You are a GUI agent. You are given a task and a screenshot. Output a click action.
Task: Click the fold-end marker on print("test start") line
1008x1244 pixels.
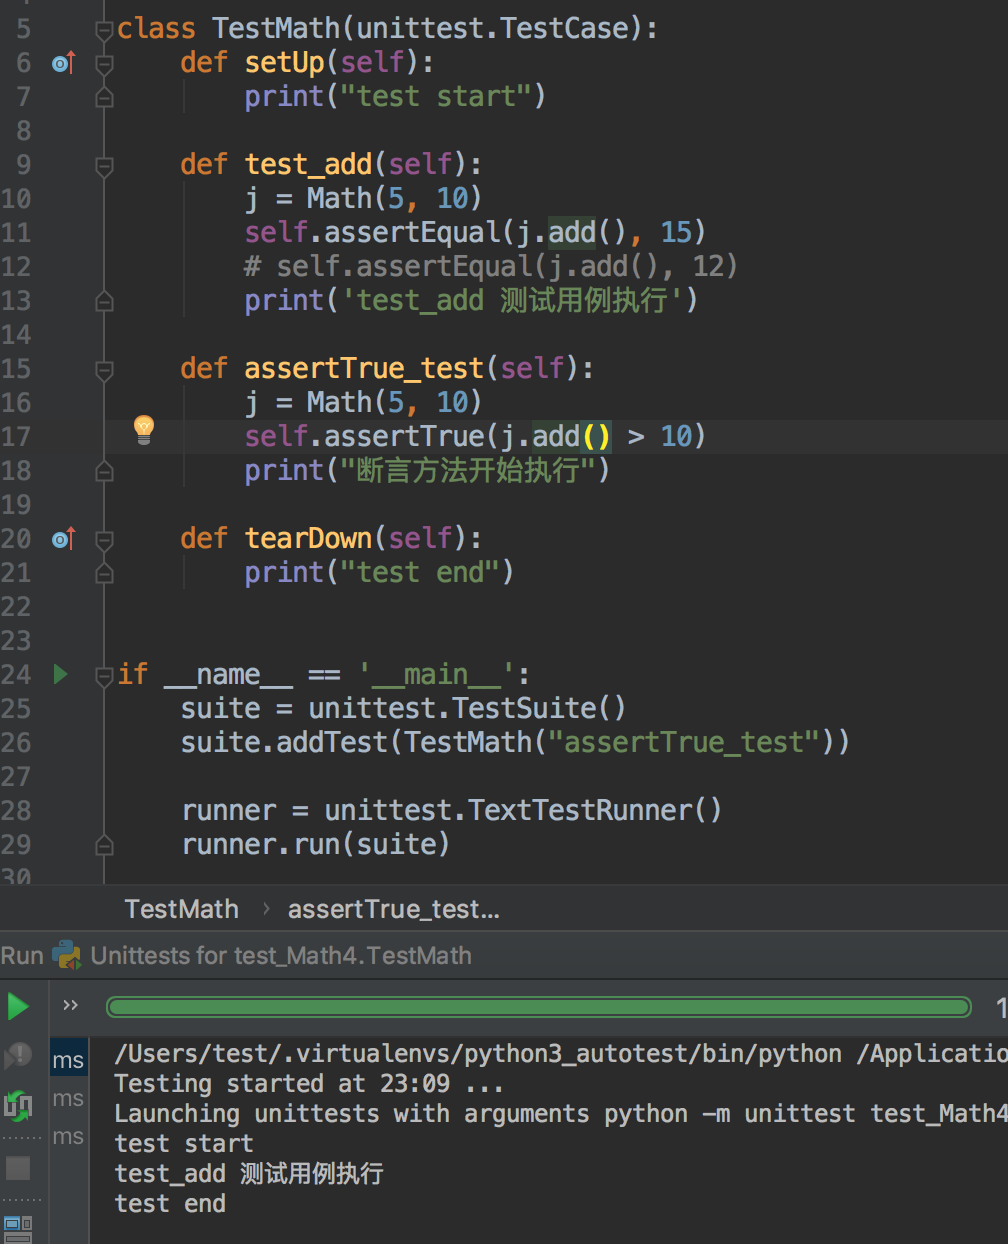(104, 98)
